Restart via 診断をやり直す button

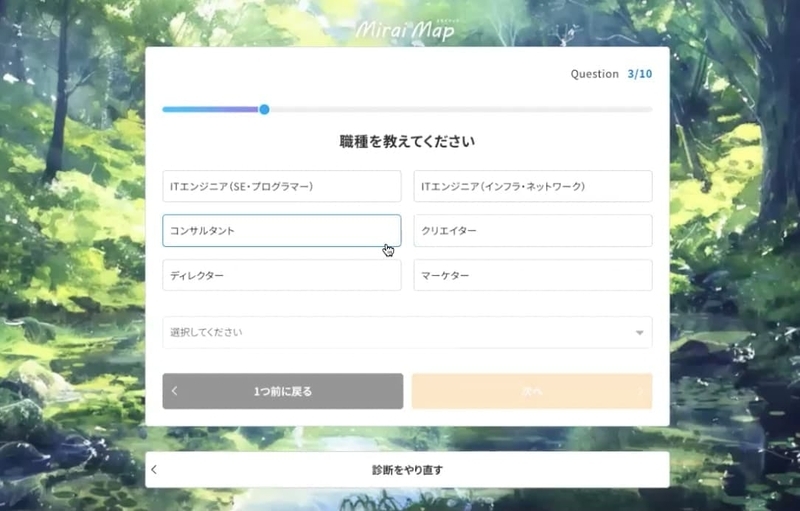(407, 470)
